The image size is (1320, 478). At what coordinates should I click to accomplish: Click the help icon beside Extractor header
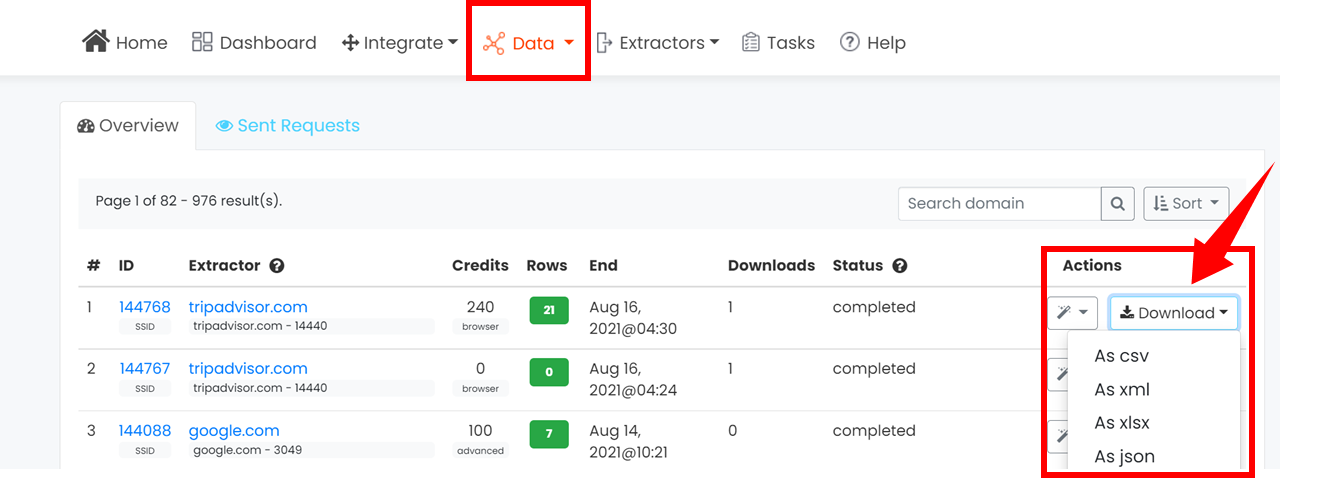point(277,266)
